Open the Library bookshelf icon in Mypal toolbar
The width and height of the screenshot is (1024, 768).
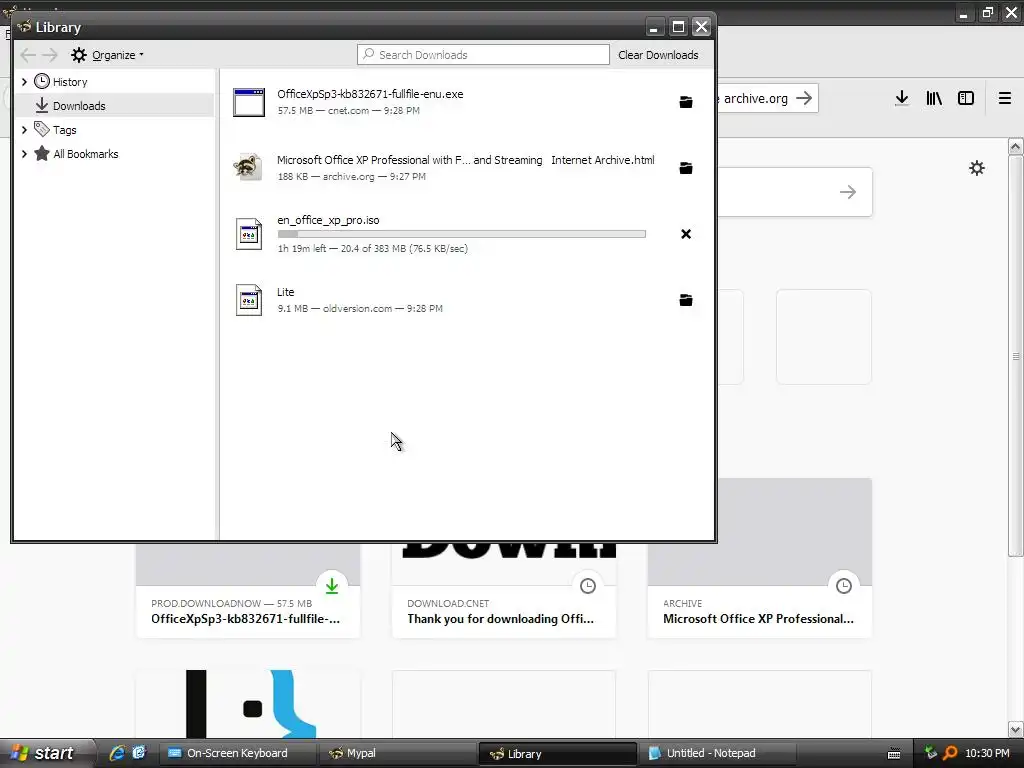pos(934,98)
